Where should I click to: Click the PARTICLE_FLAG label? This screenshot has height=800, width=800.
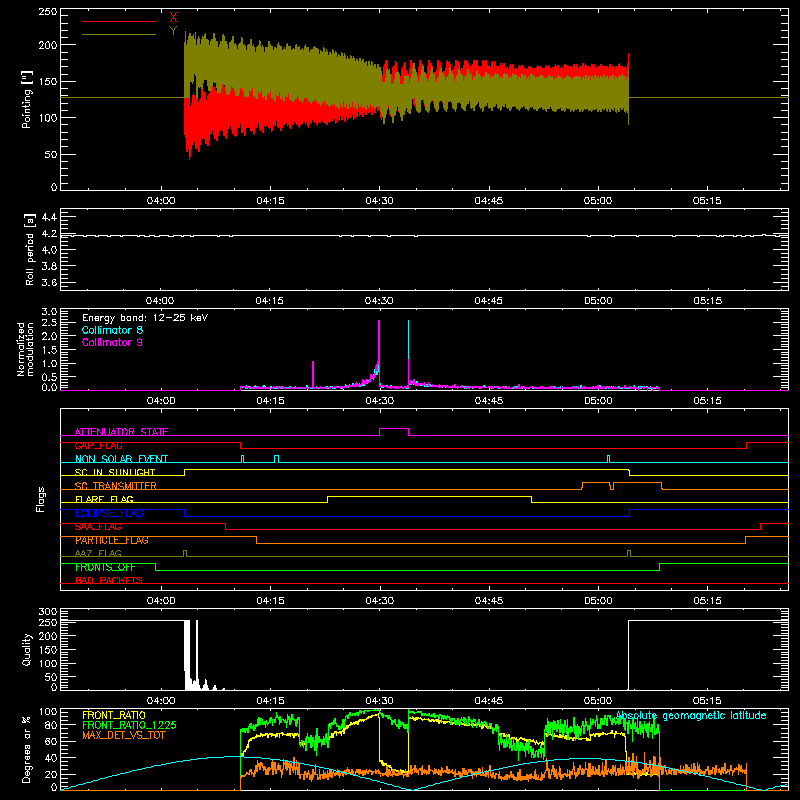click(x=112, y=540)
